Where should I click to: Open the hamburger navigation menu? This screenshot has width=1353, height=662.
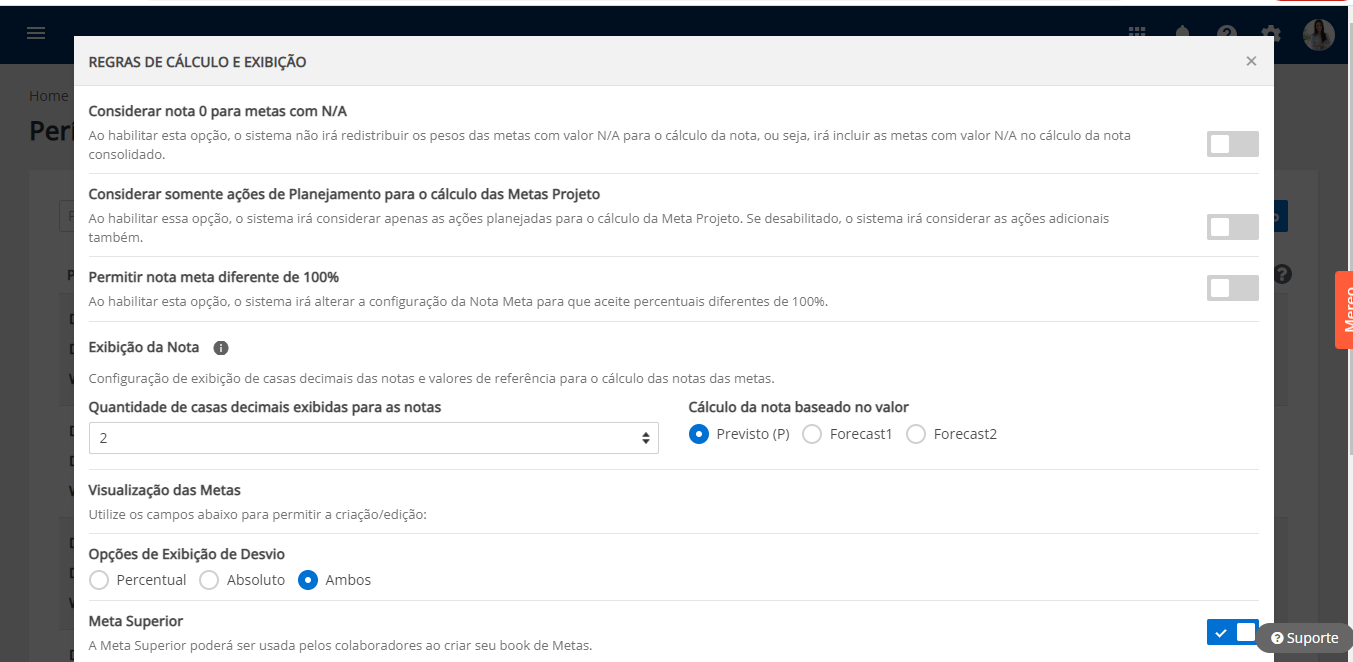tap(36, 33)
